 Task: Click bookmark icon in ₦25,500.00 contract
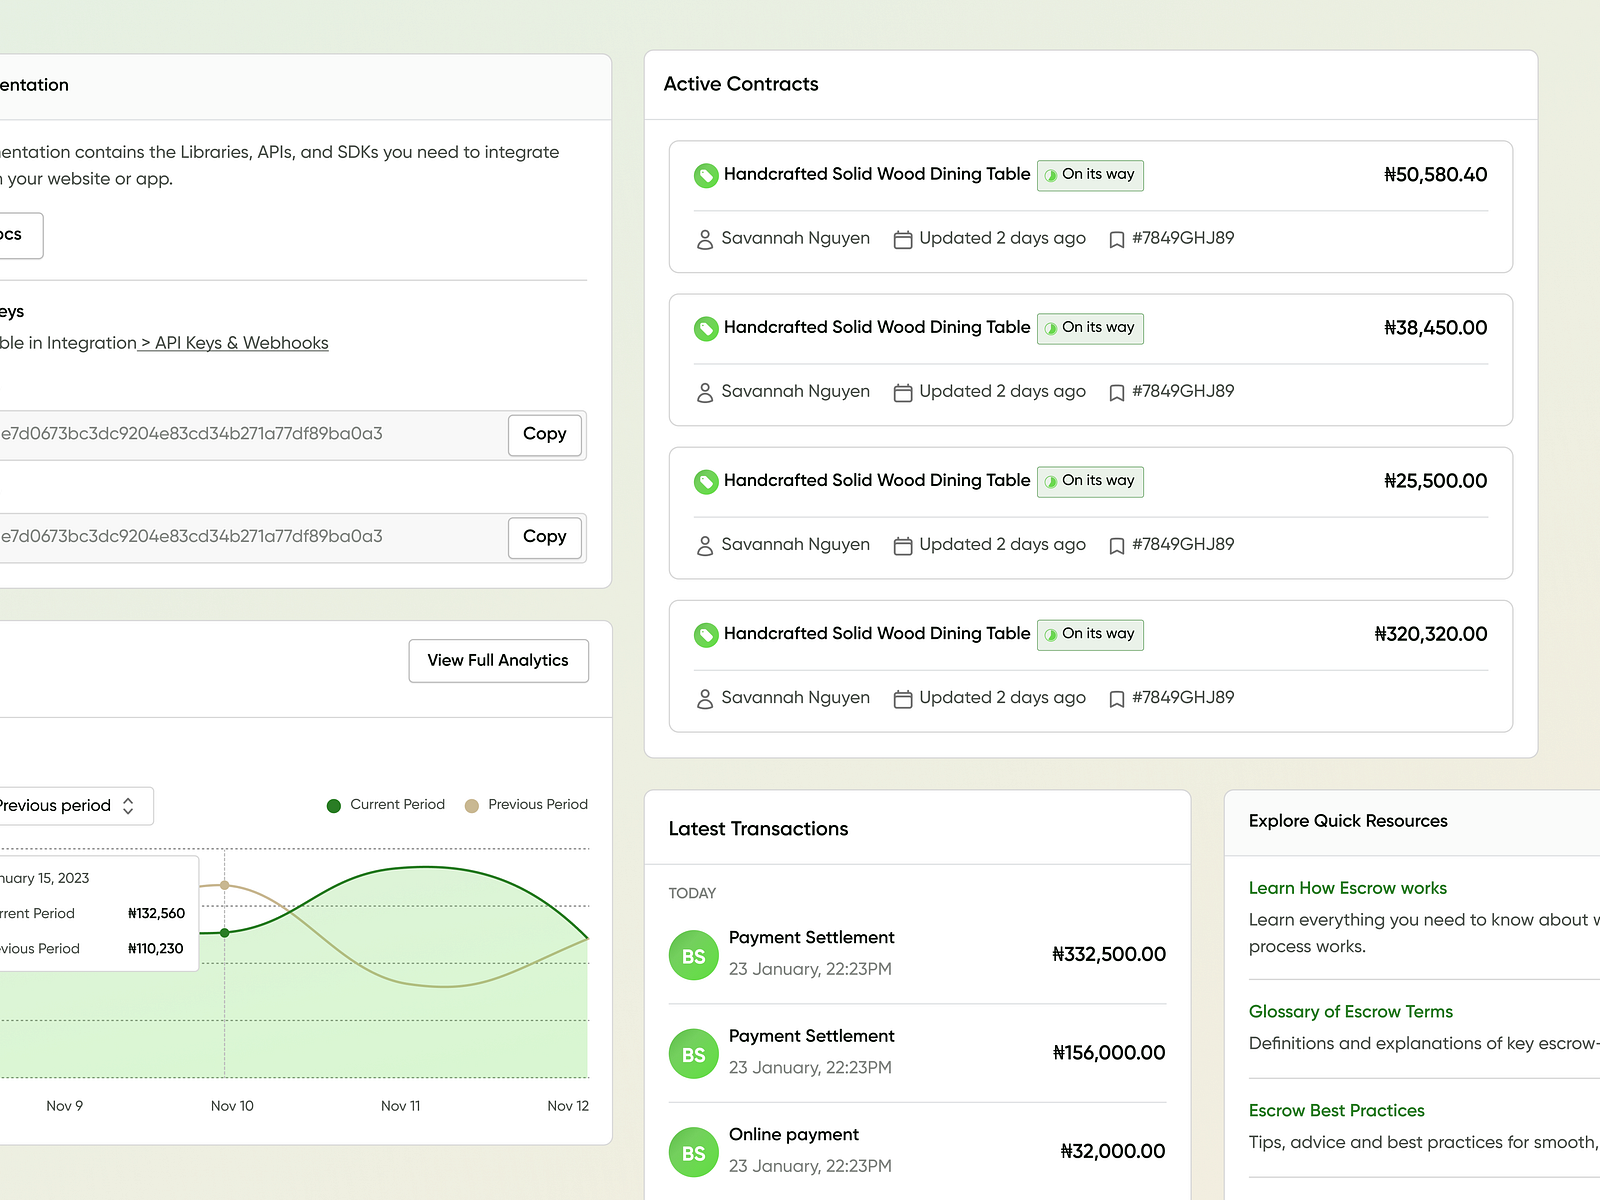(x=1117, y=546)
